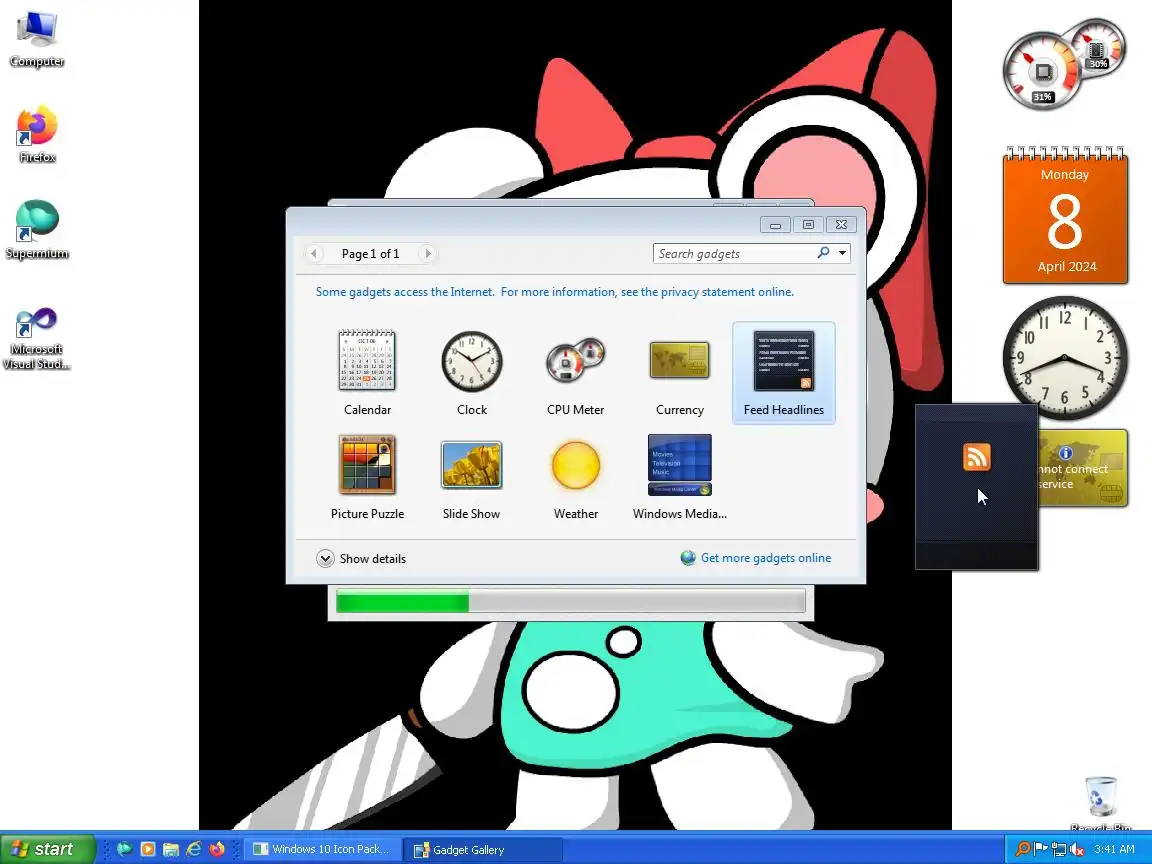The height and width of the screenshot is (864, 1152).
Task: Click the Supermium desktop shortcut
Action: [37, 230]
